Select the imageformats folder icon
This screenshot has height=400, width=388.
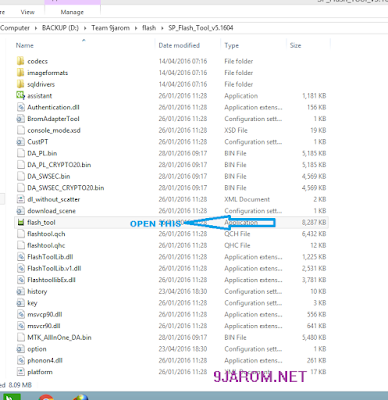tap(20, 73)
